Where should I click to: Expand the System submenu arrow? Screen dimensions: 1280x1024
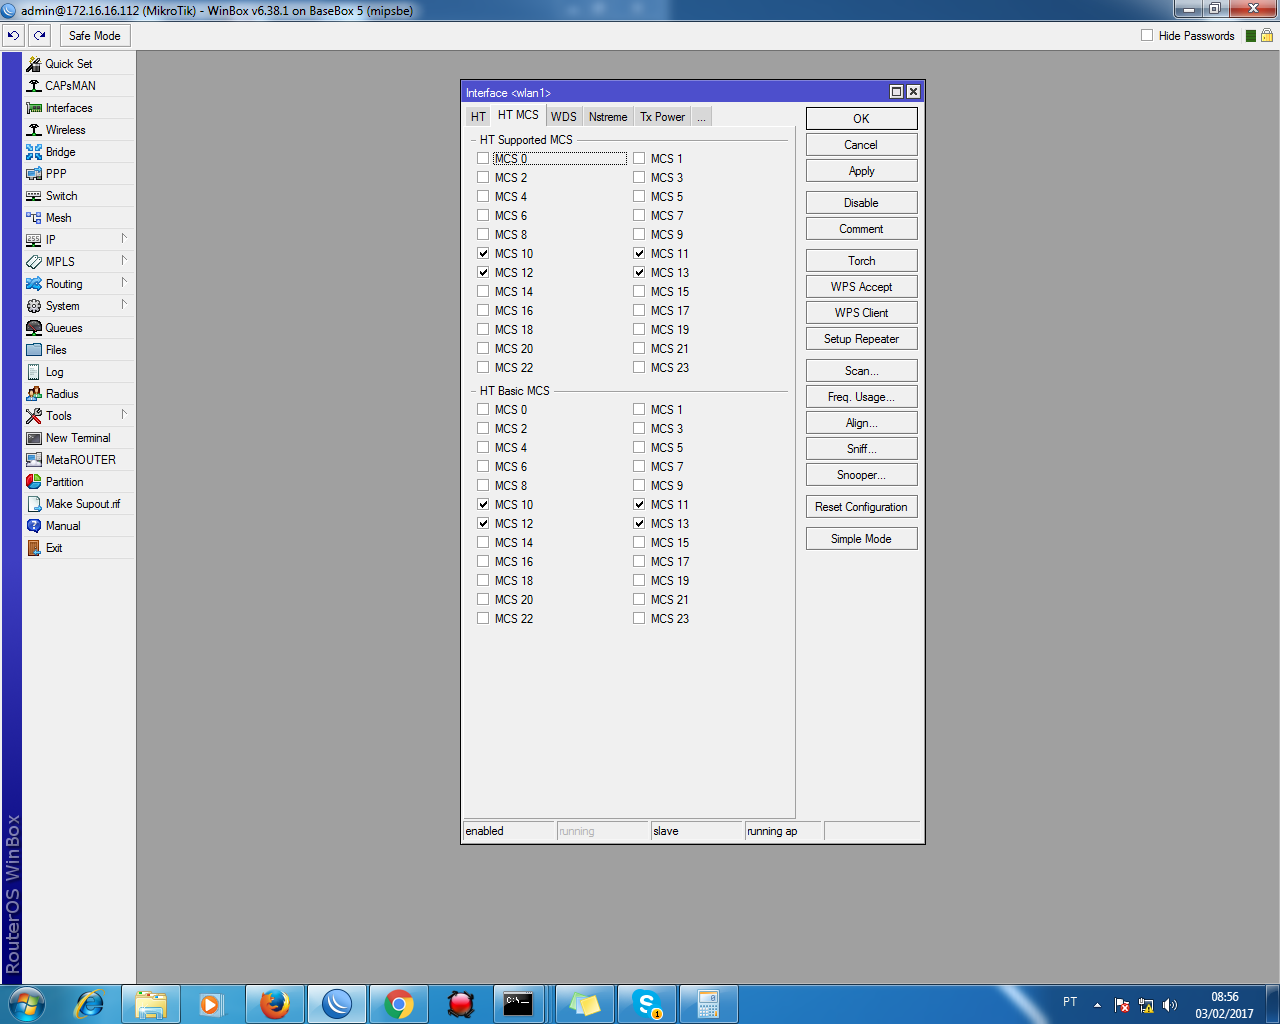click(124, 304)
